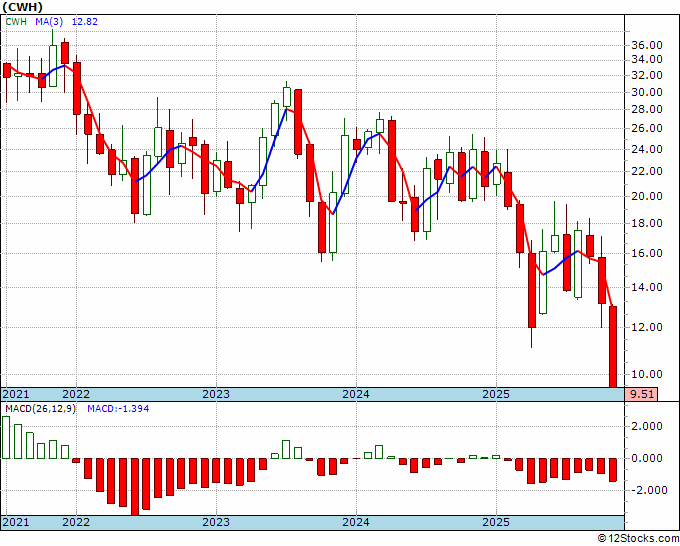
Task: Click the 2025 label on MACD panel axis
Action: click(496, 522)
